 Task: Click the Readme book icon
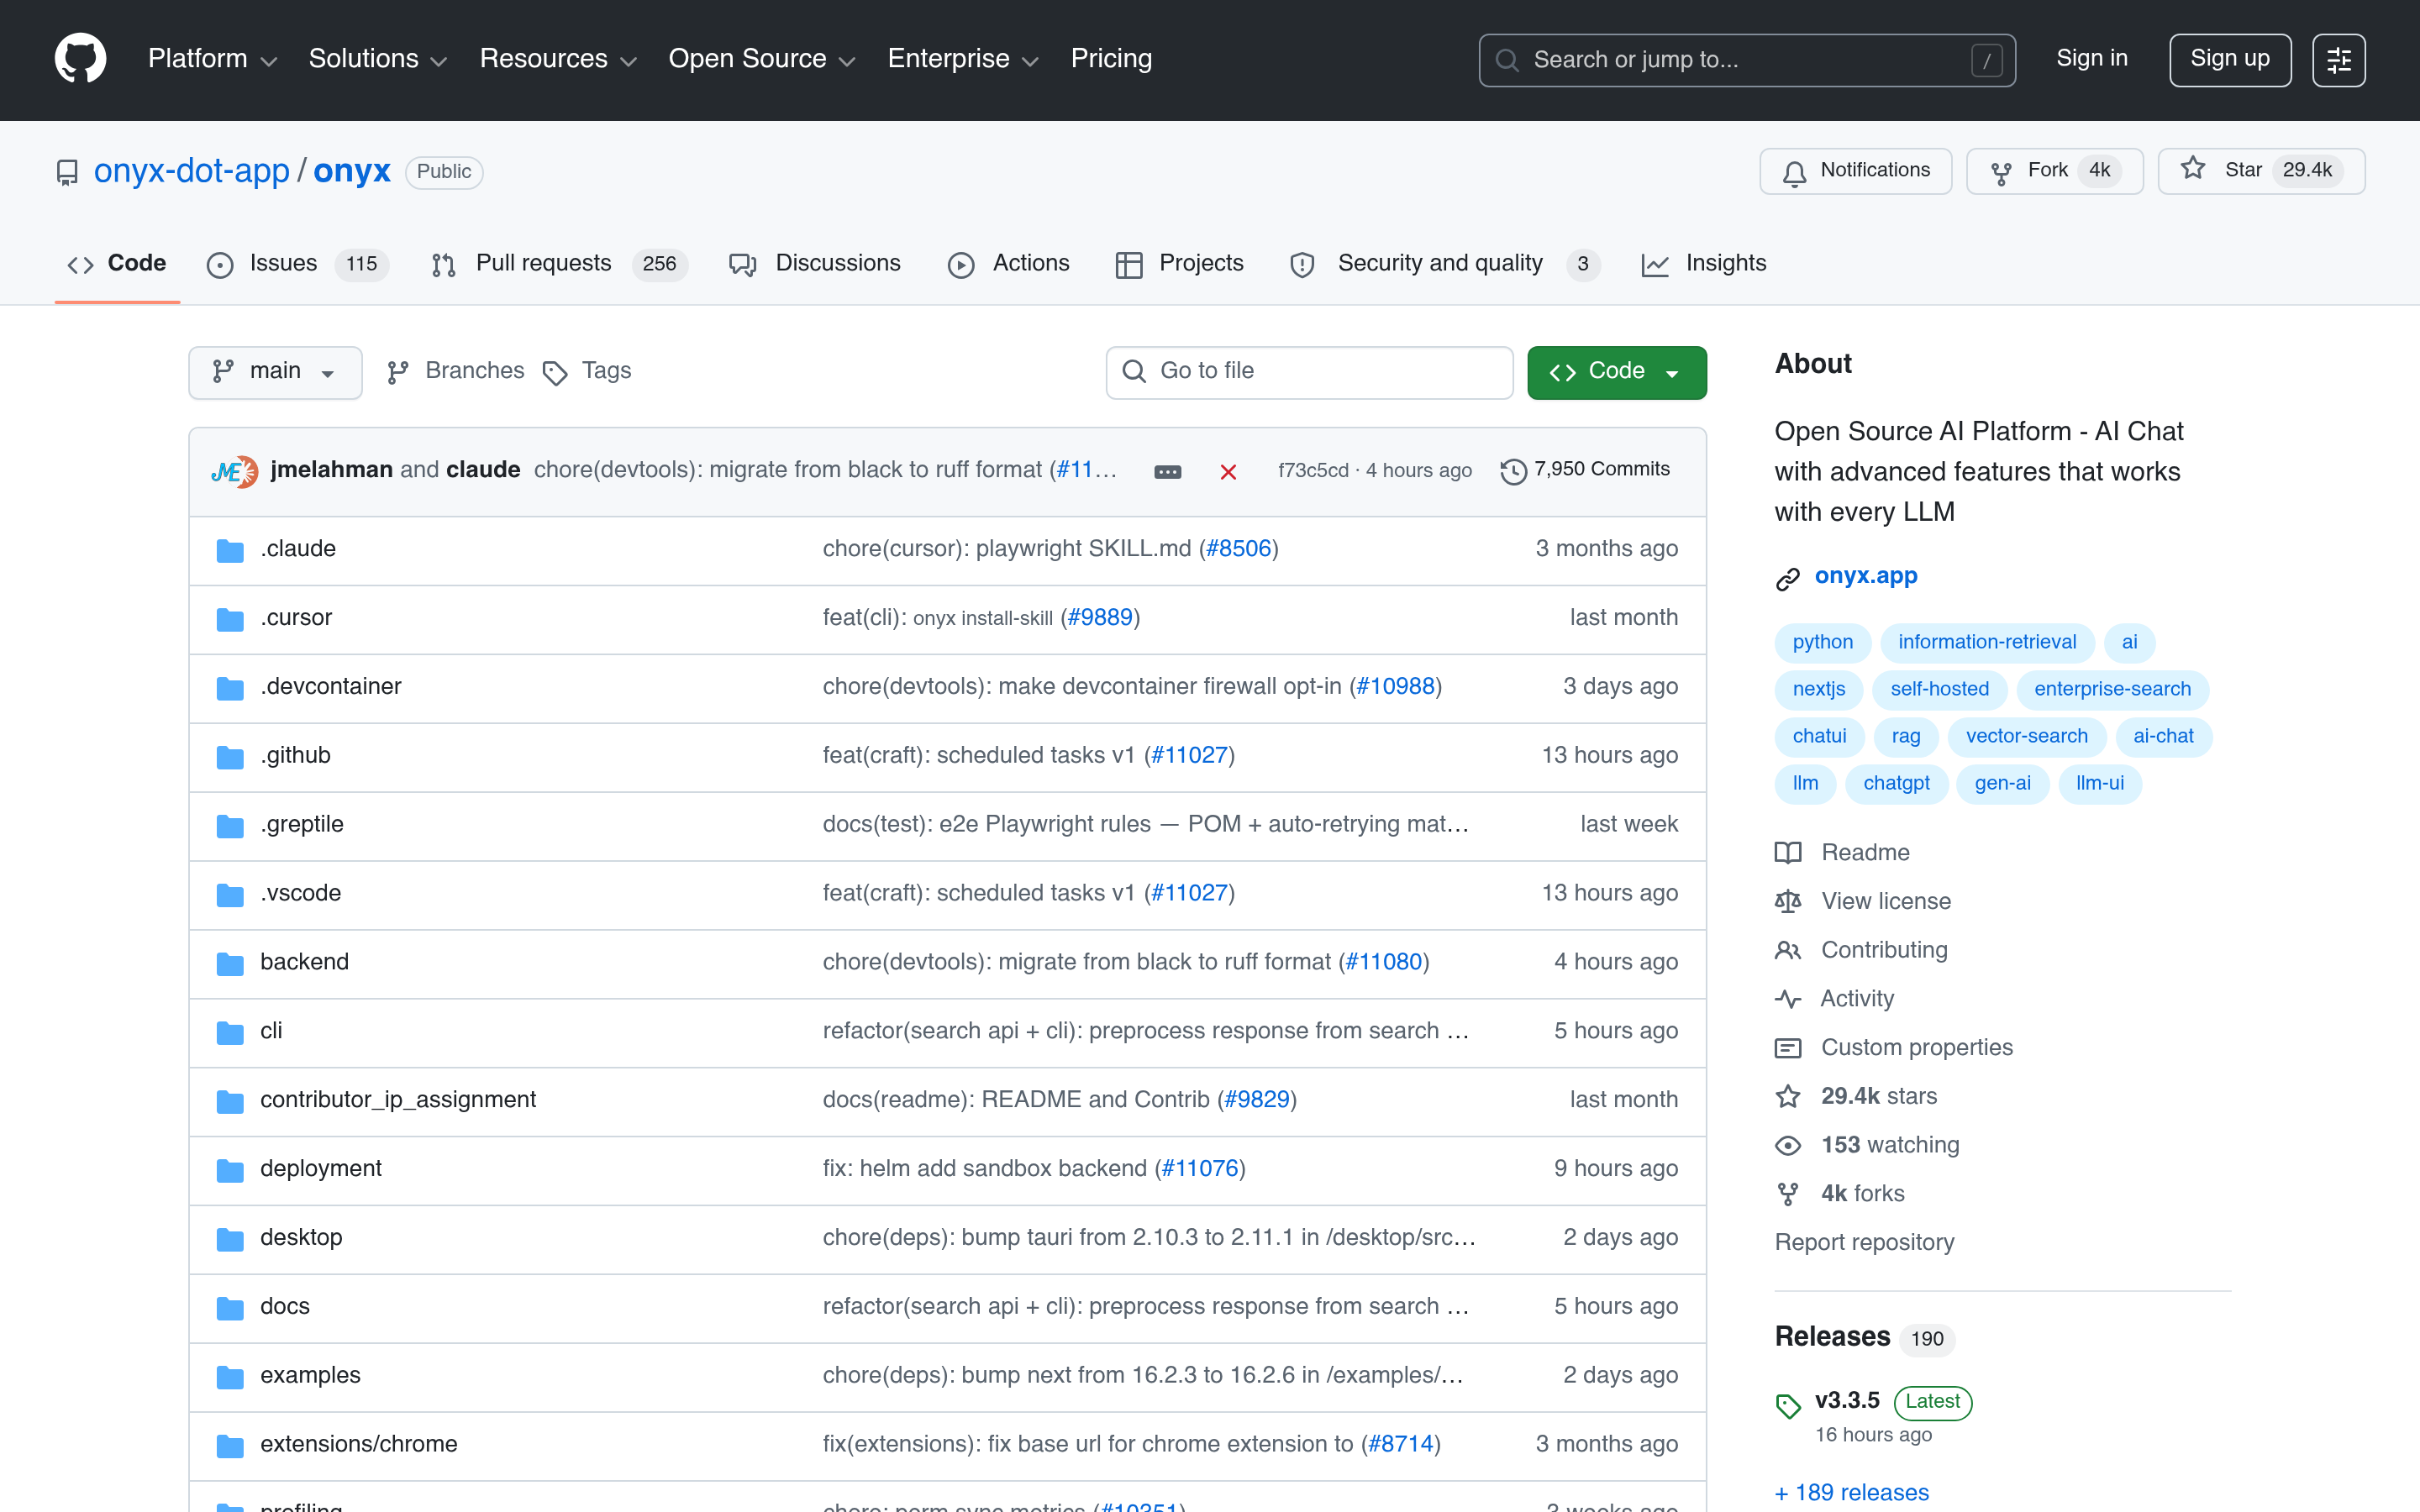point(1788,853)
